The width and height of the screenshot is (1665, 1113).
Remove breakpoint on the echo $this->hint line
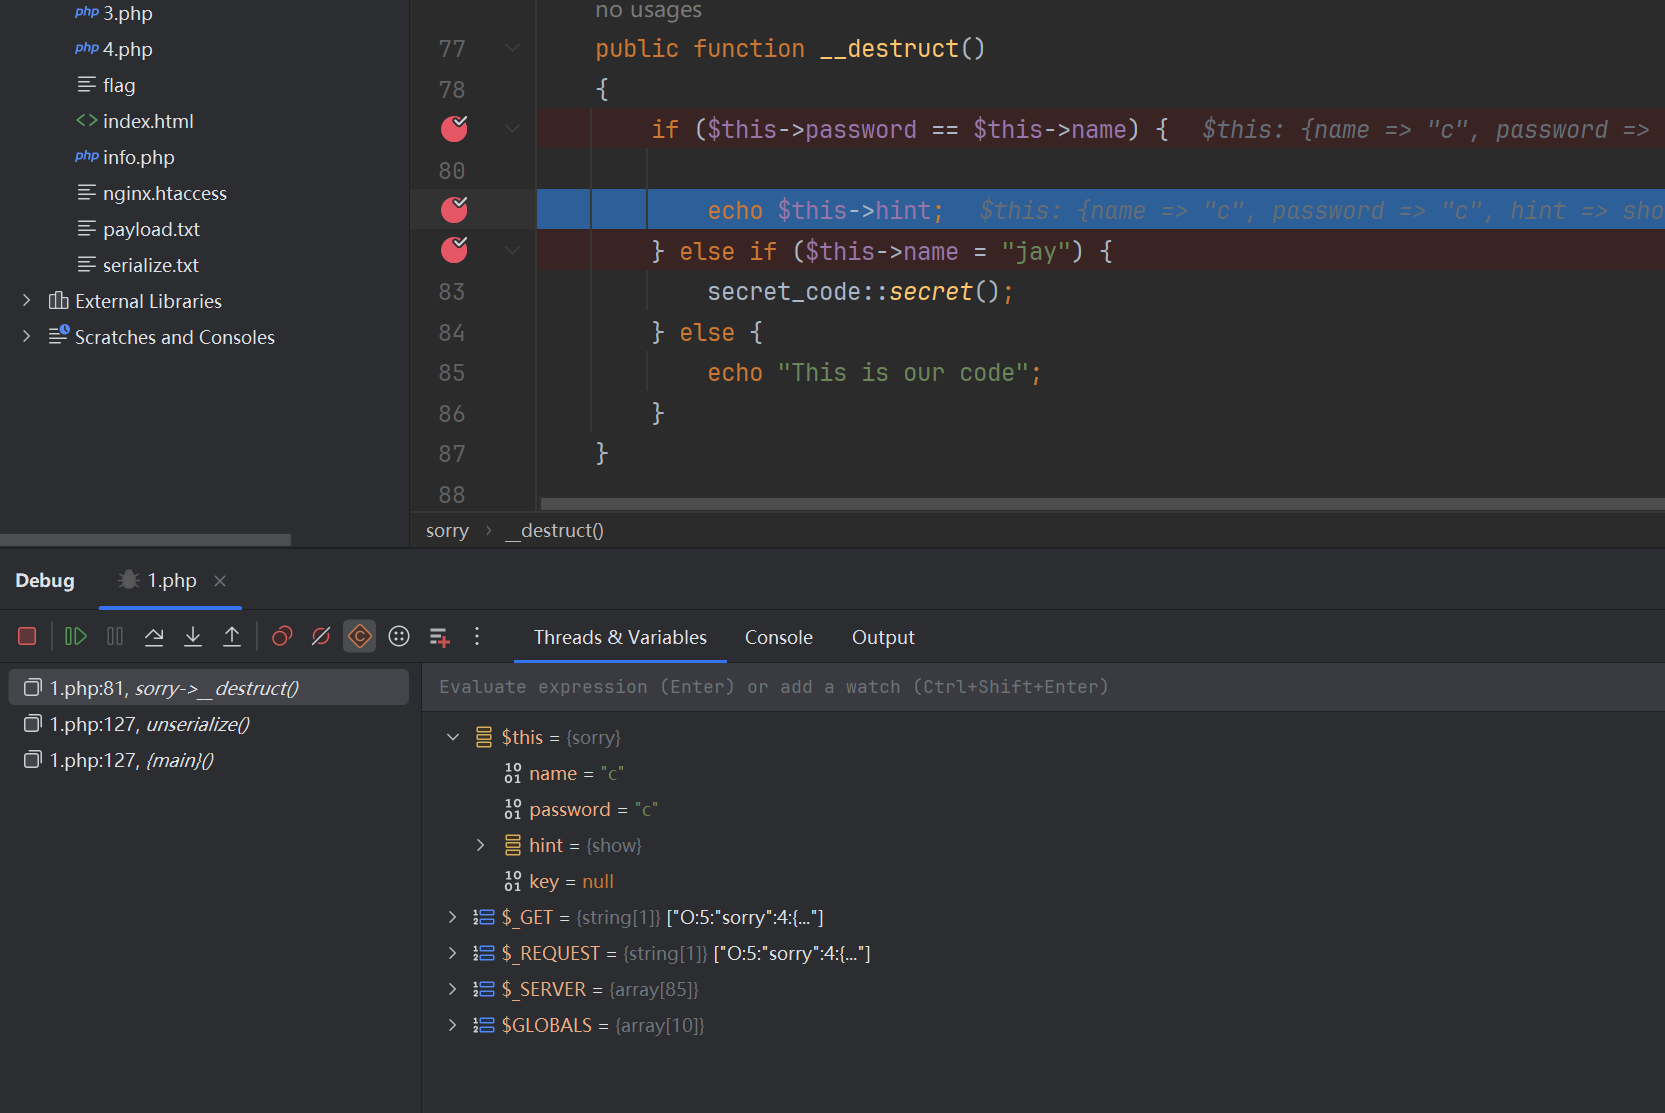(x=454, y=210)
